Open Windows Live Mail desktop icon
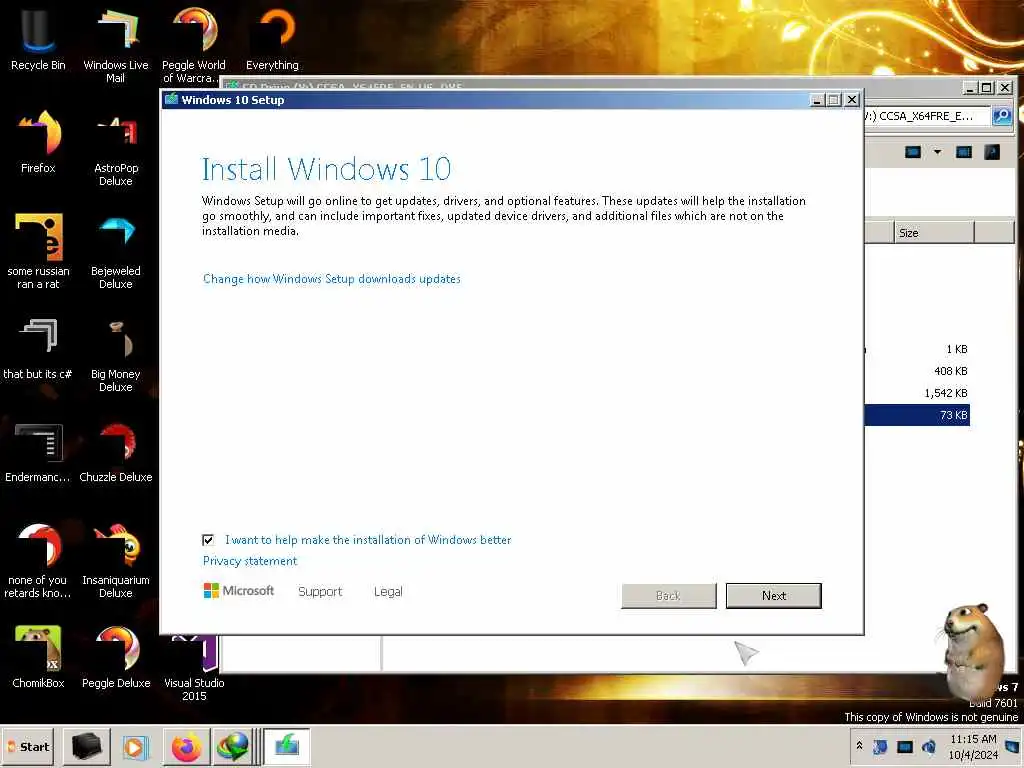Screen dimensions: 1024x768 116,44
